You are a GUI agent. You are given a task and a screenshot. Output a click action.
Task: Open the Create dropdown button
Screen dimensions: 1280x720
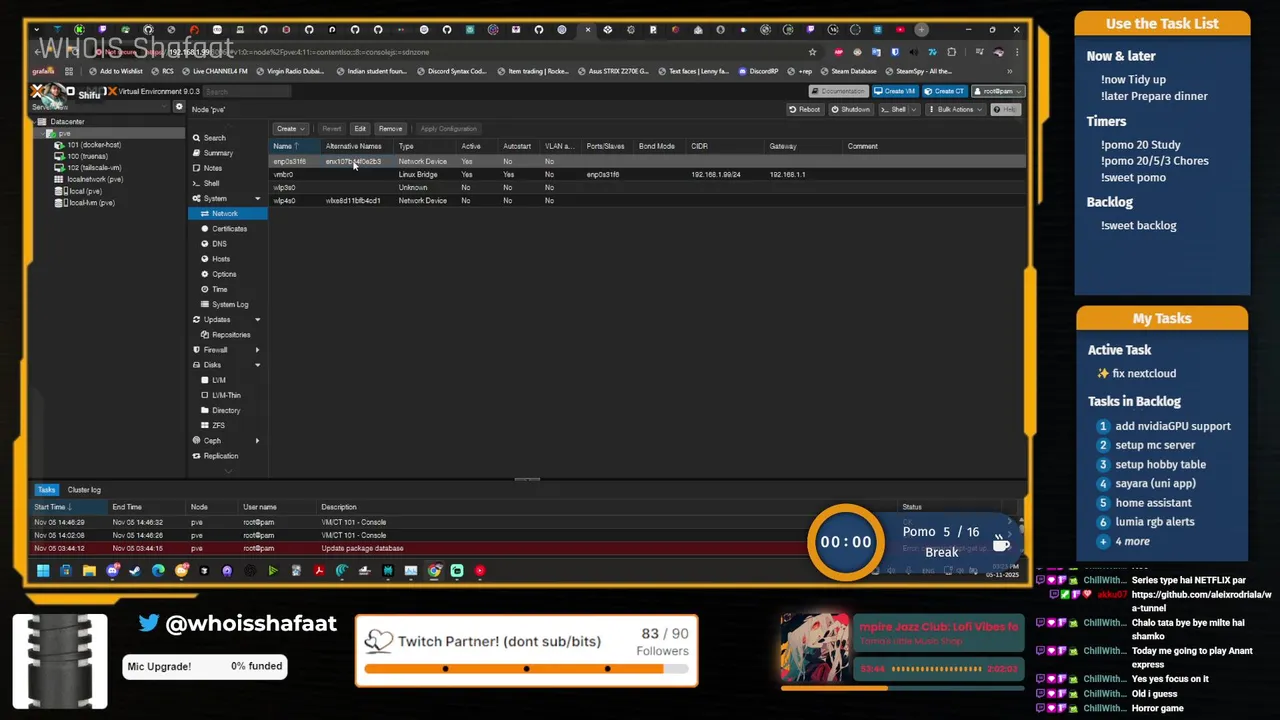click(x=290, y=129)
